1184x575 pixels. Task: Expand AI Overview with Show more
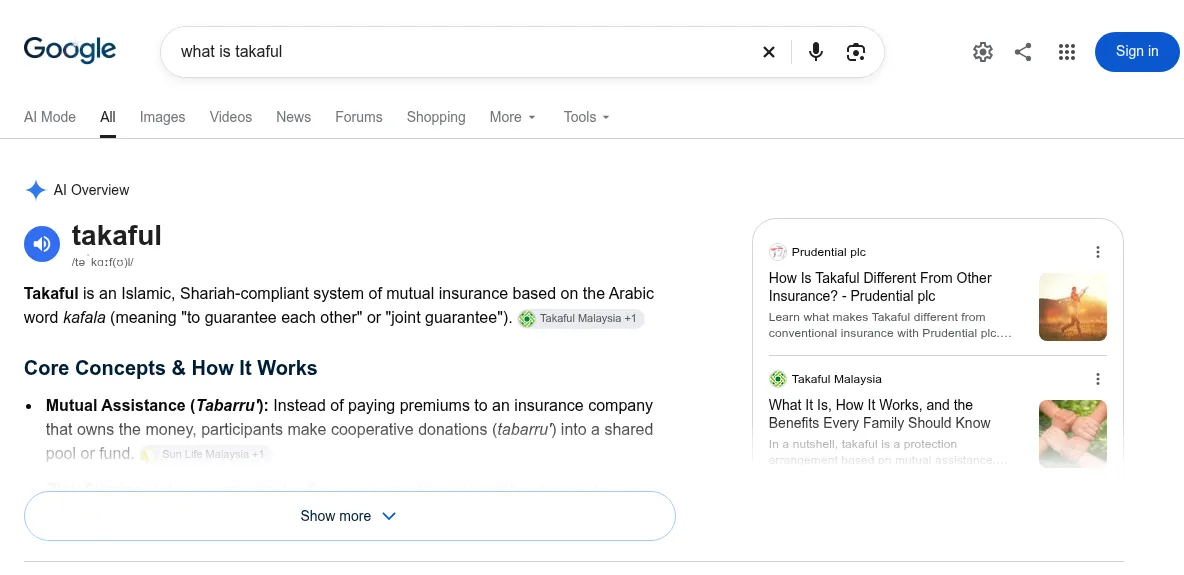click(350, 516)
